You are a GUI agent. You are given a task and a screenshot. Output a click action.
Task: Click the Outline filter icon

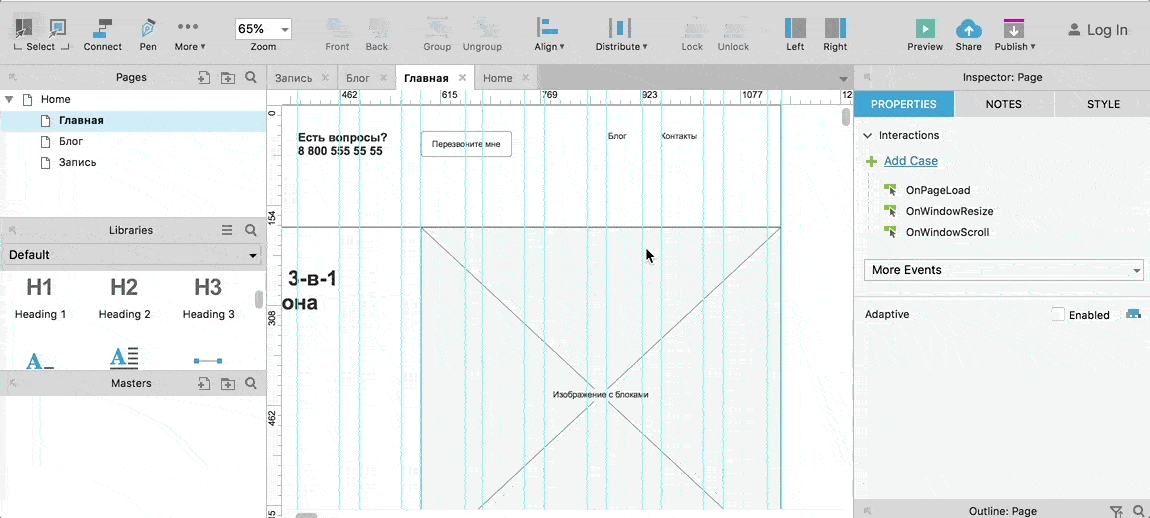click(x=1116, y=511)
